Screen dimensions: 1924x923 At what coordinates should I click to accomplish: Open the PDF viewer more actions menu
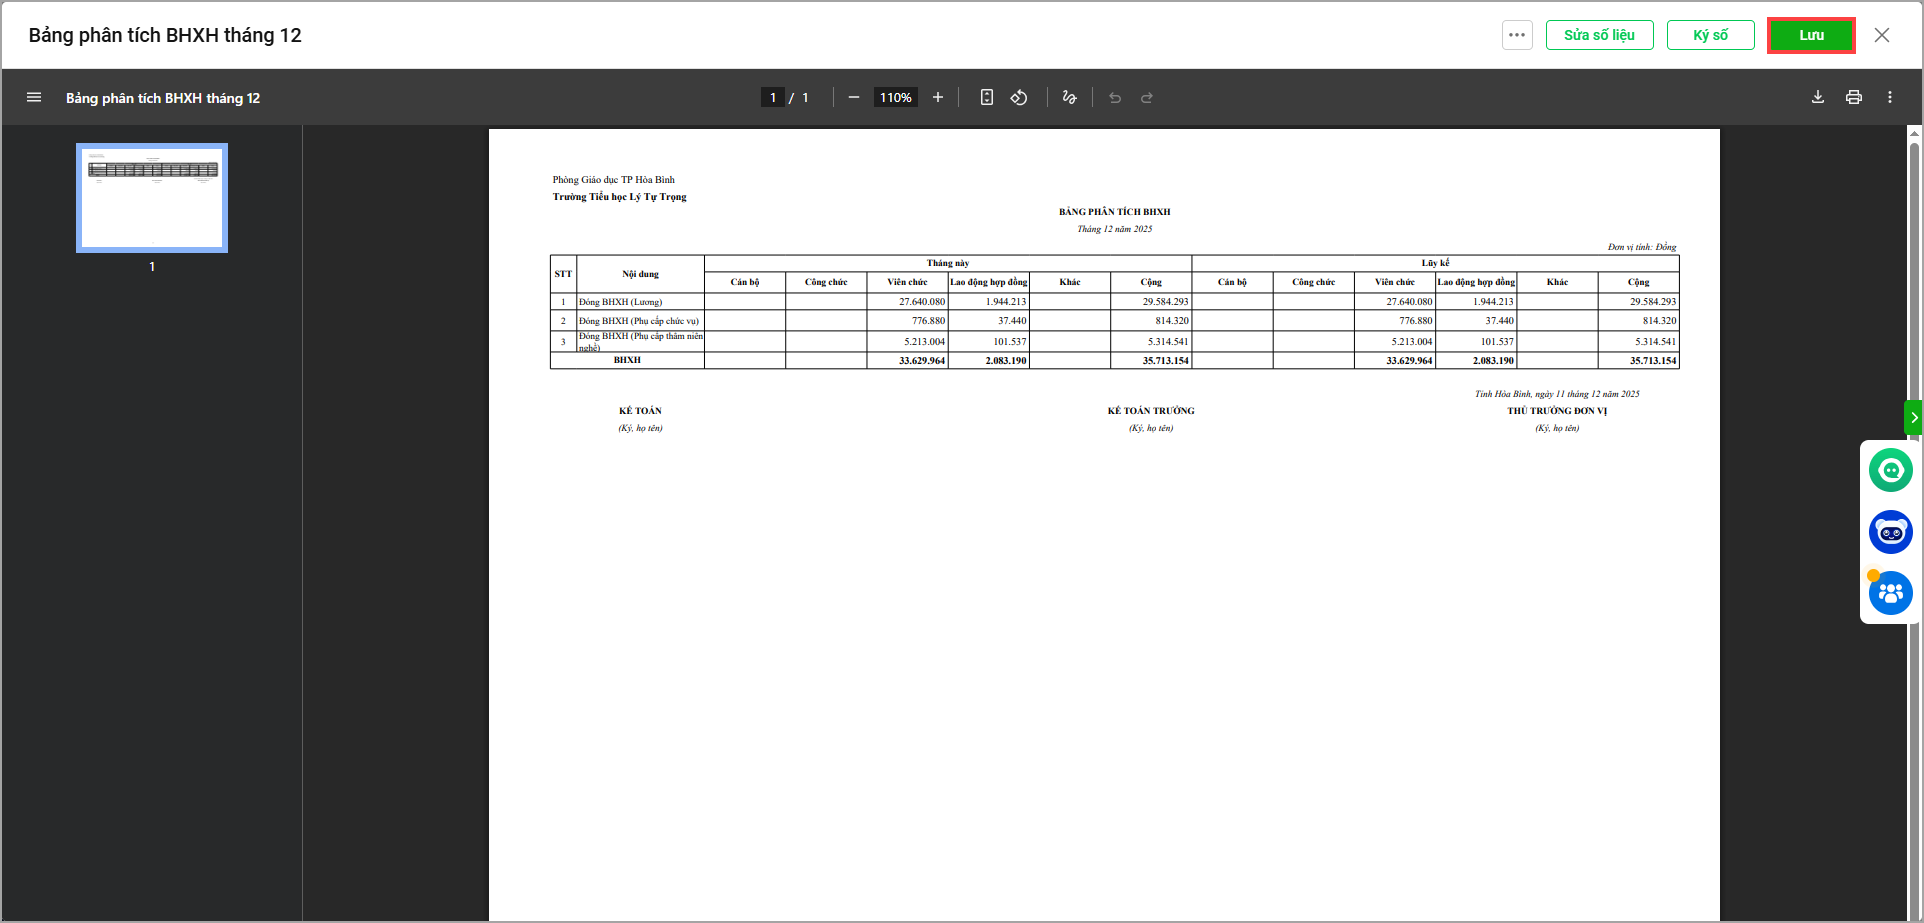coord(1890,98)
